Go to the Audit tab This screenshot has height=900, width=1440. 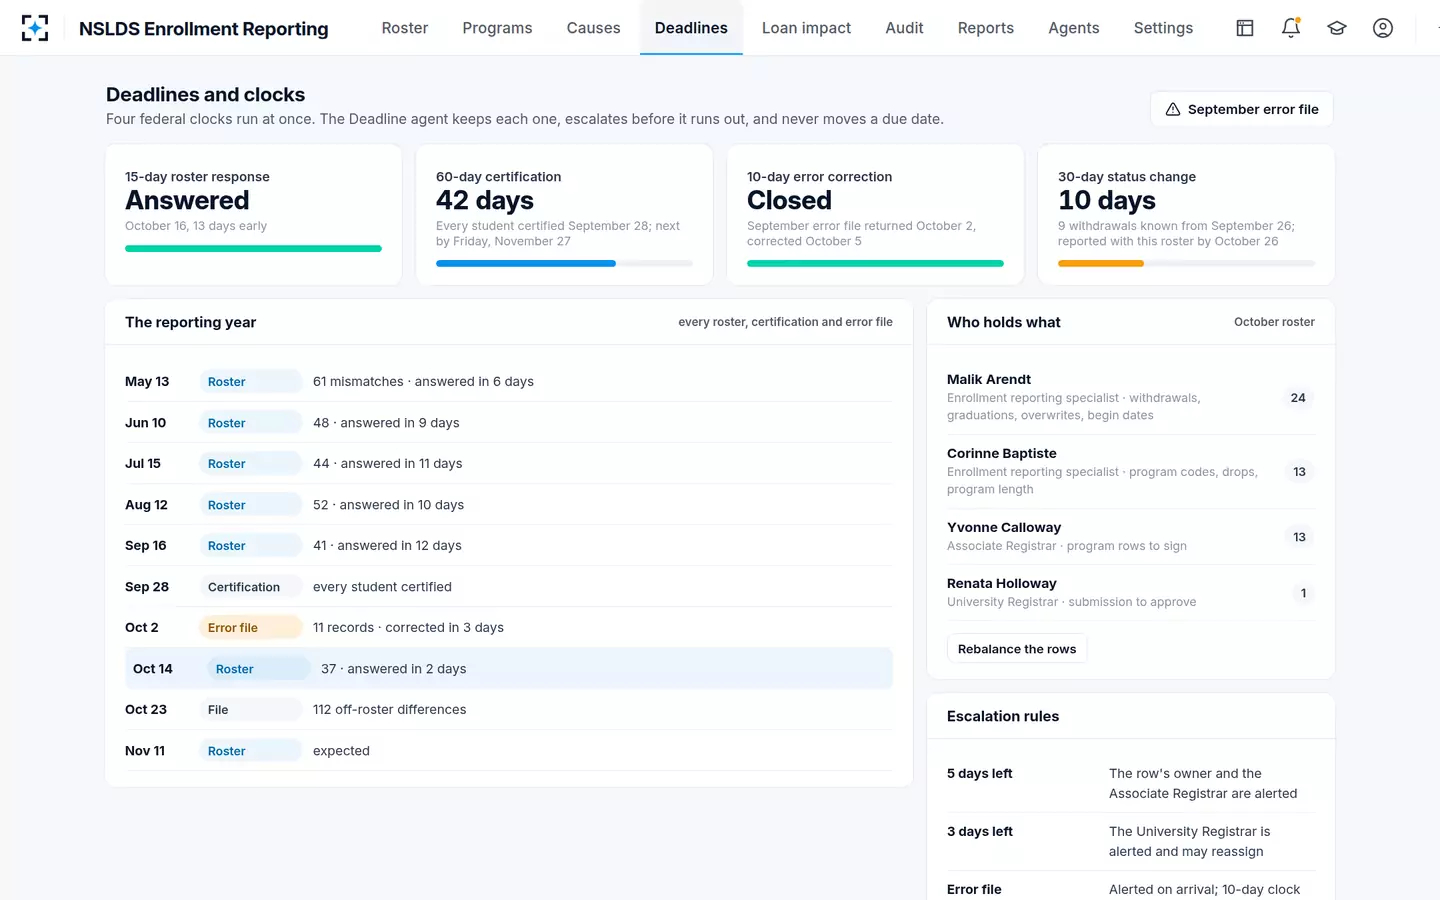pyautogui.click(x=904, y=28)
